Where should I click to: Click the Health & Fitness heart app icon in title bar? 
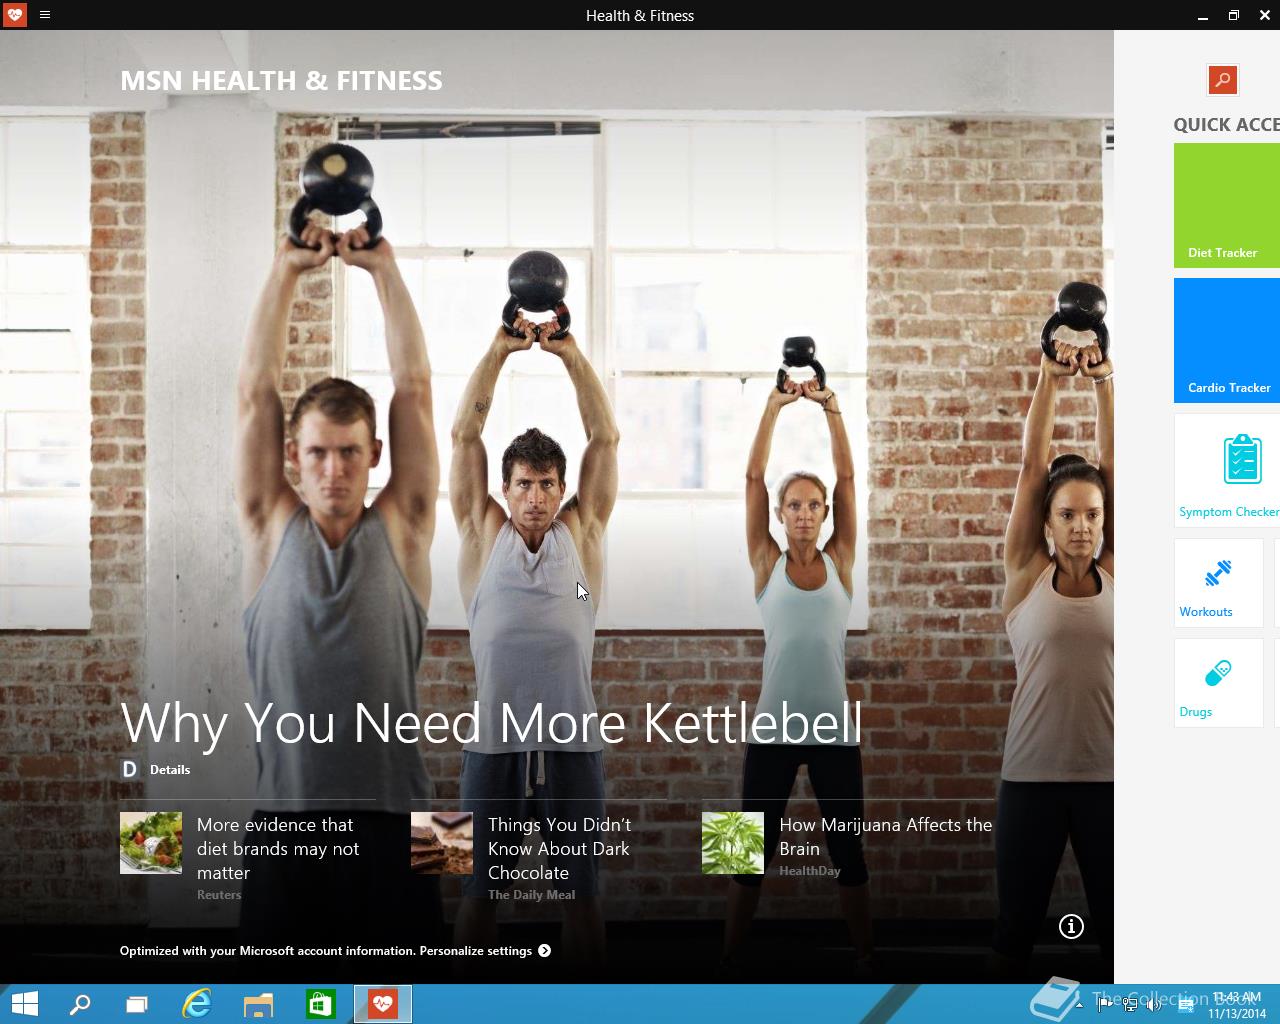[x=14, y=15]
